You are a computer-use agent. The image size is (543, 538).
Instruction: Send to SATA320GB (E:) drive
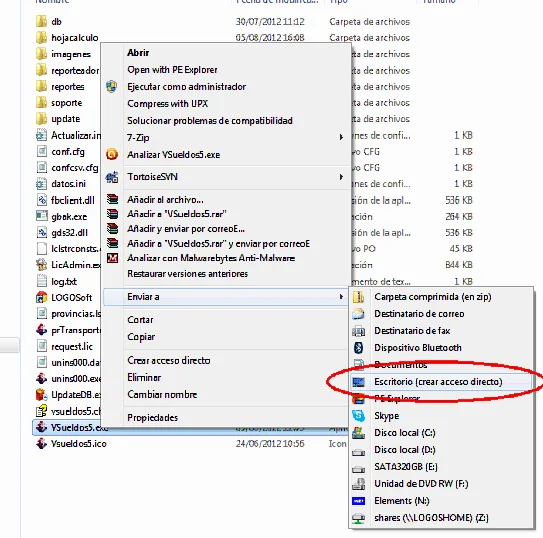[x=406, y=467]
